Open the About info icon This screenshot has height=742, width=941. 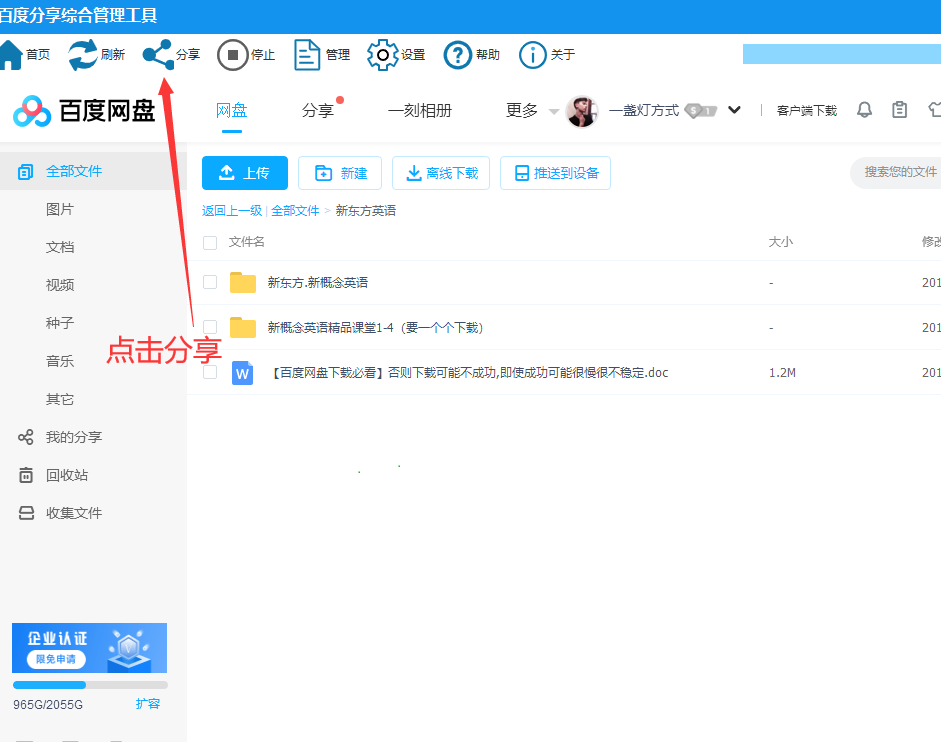[x=533, y=54]
